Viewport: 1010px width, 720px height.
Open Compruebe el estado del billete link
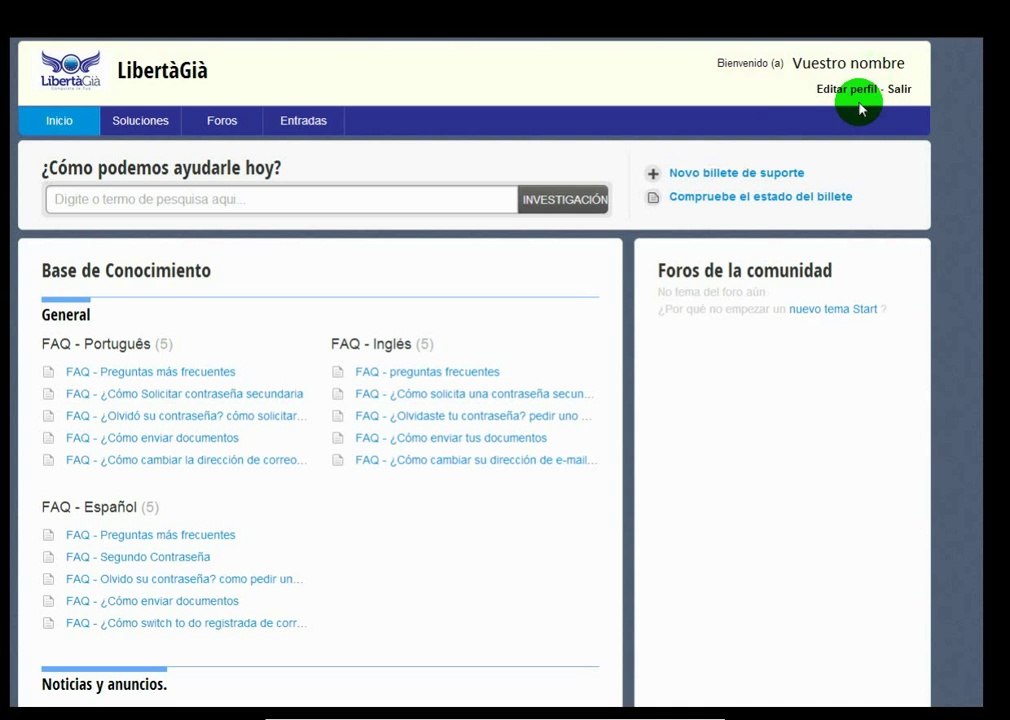pos(760,196)
